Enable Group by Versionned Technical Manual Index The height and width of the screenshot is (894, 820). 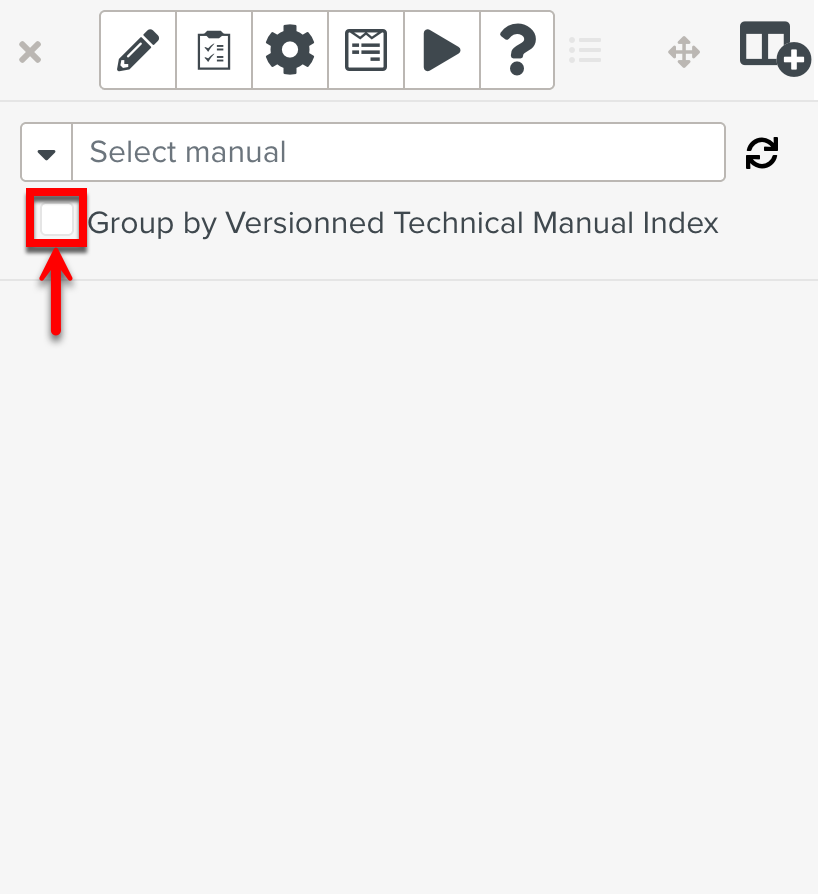point(56,218)
